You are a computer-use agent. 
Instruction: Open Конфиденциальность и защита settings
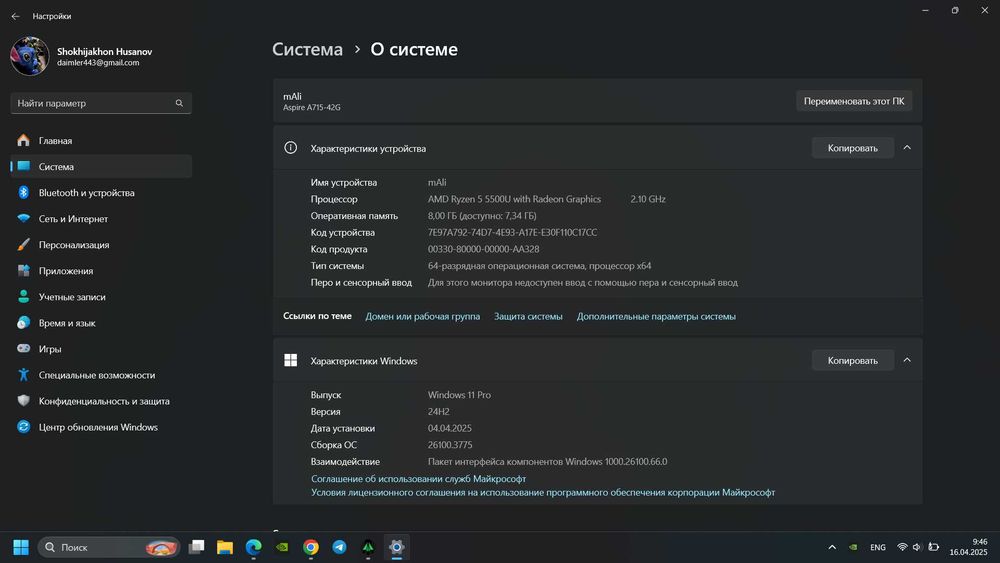pyautogui.click(x=101, y=401)
